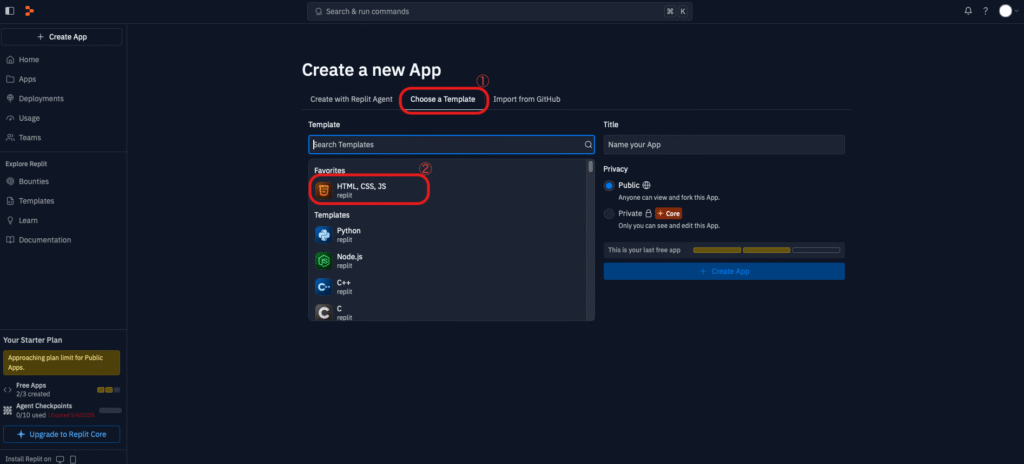Open Bounties in the sidebar
The width and height of the screenshot is (1024, 464).
tap(63, 181)
